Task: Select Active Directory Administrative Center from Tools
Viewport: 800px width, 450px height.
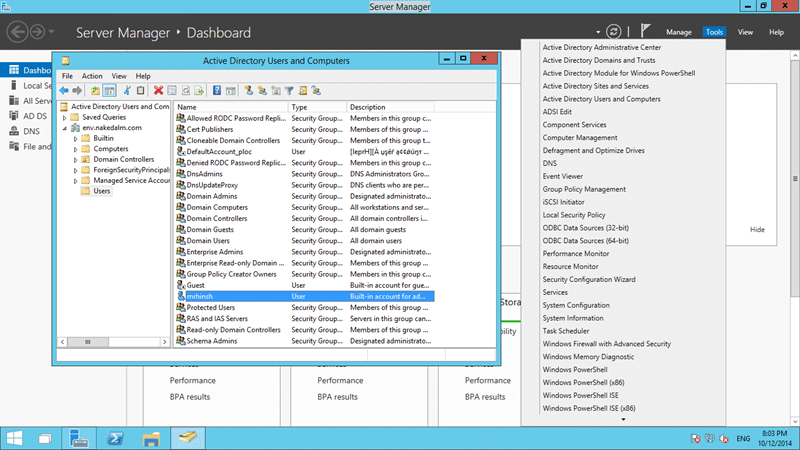Action: (x=602, y=47)
